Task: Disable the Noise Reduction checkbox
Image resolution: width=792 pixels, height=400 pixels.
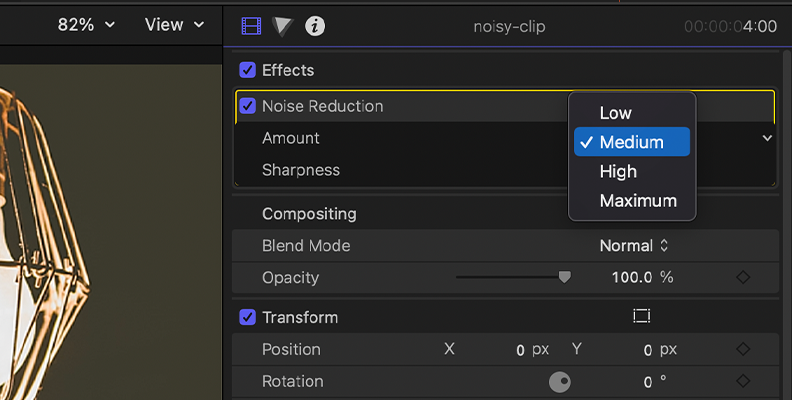Action: (x=248, y=106)
